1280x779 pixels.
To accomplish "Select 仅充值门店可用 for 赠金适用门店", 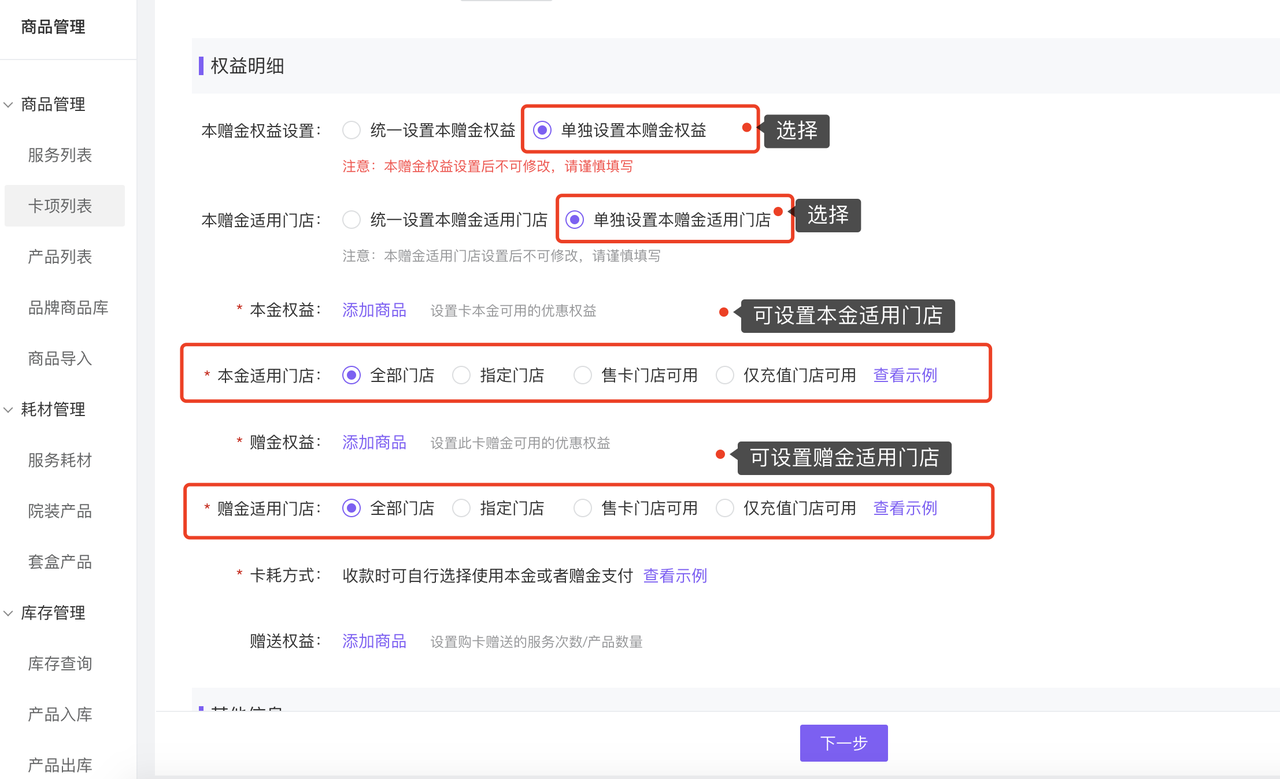I will tap(725, 508).
